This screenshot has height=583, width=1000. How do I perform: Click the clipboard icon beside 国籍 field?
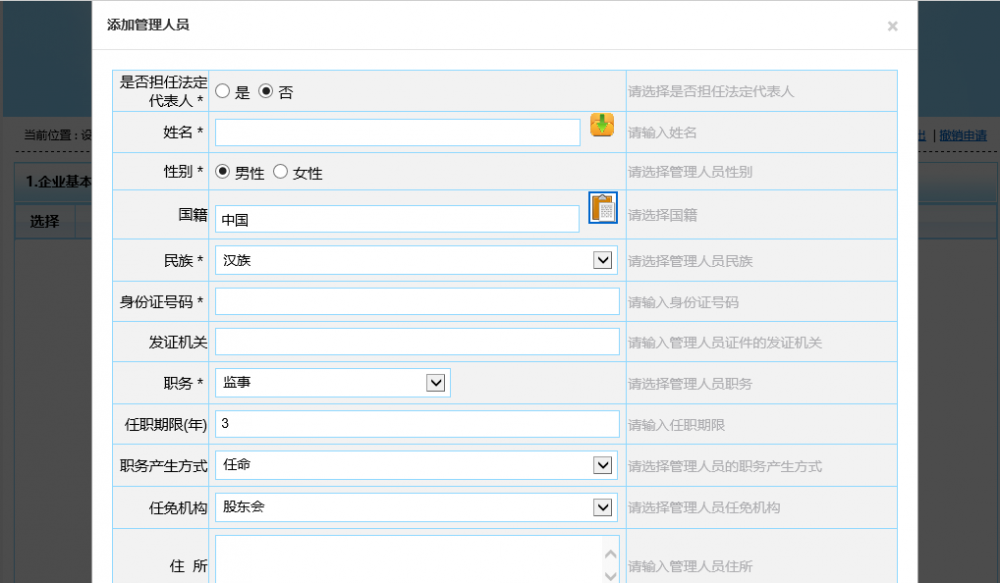(602, 208)
